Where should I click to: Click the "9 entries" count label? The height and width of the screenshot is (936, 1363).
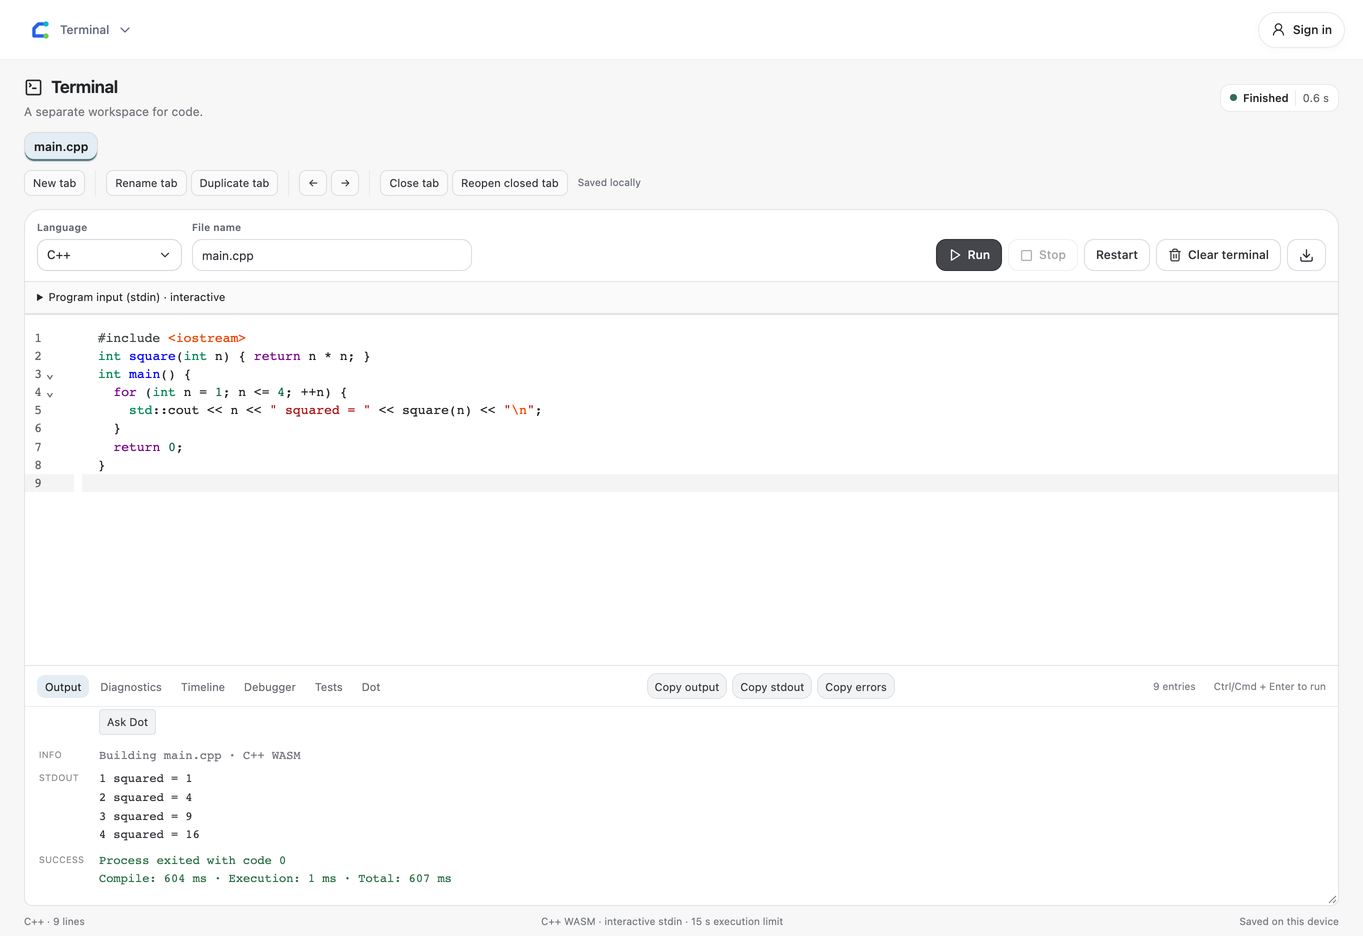pyautogui.click(x=1174, y=687)
